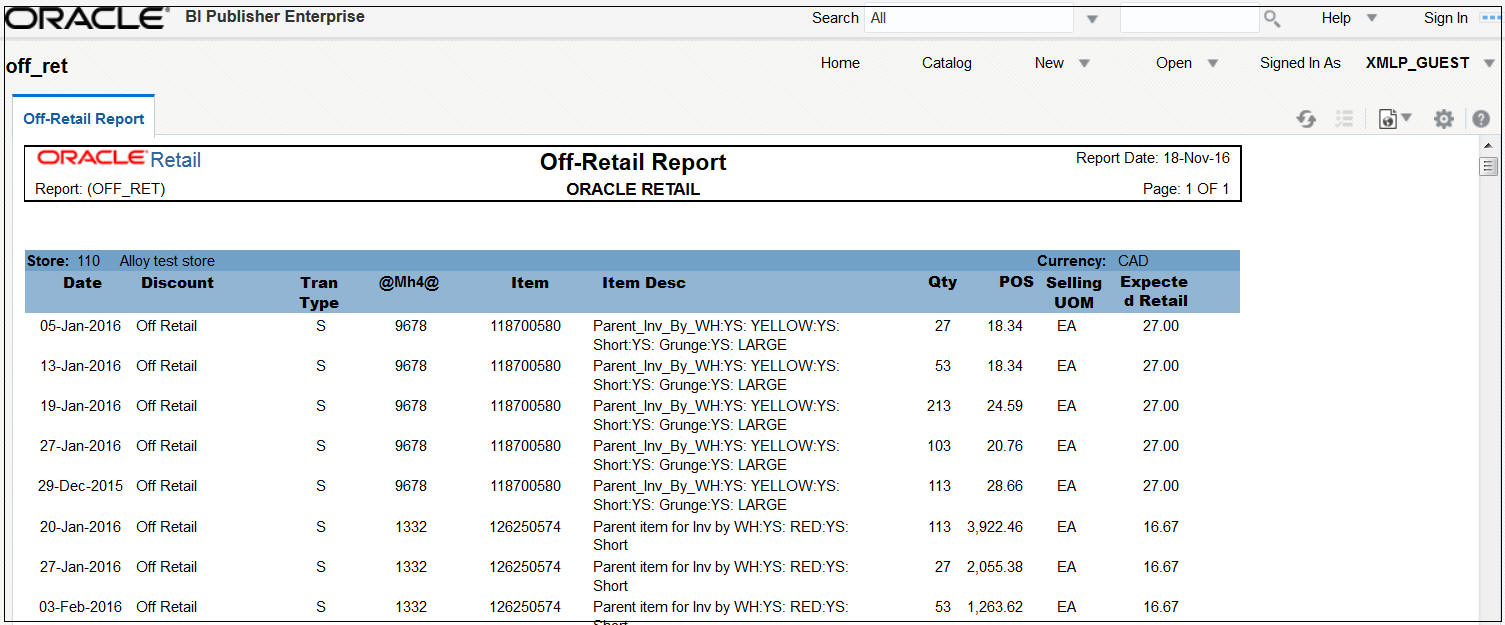Image resolution: width=1505 pixels, height=625 pixels.
Task: Click the ORACLE RETAIL subtitle text
Action: 633,189
